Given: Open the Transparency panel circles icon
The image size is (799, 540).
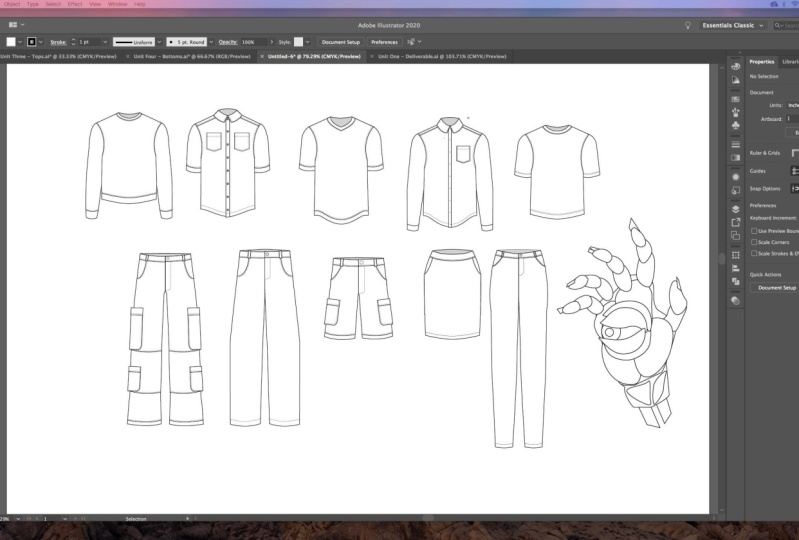Looking at the screenshot, I should (x=735, y=301).
